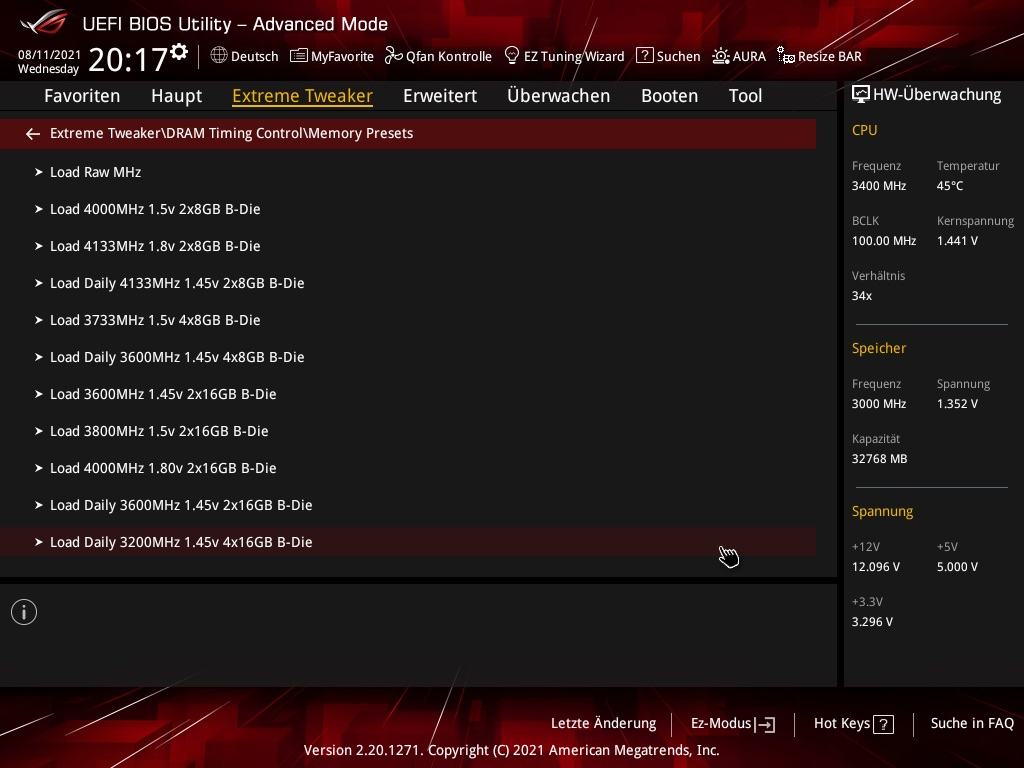Viewport: 1024px width, 768px height.
Task: Click the Resize BAR icon
Action: pos(786,56)
